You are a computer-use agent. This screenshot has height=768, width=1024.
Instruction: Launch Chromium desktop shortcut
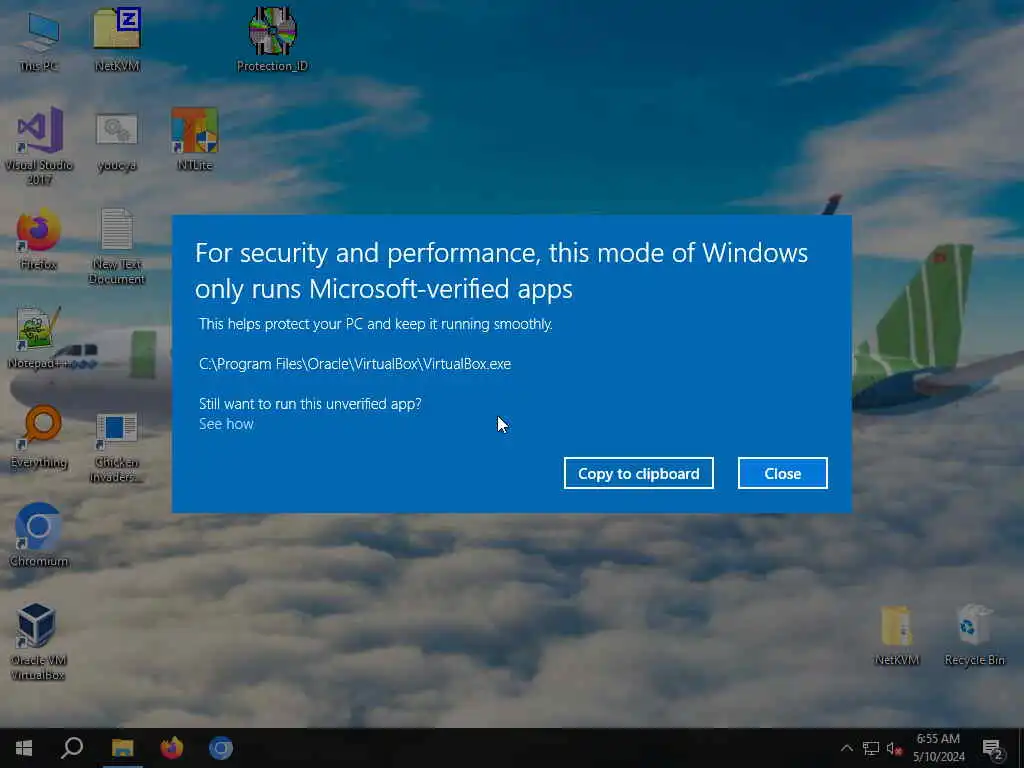[x=39, y=536]
